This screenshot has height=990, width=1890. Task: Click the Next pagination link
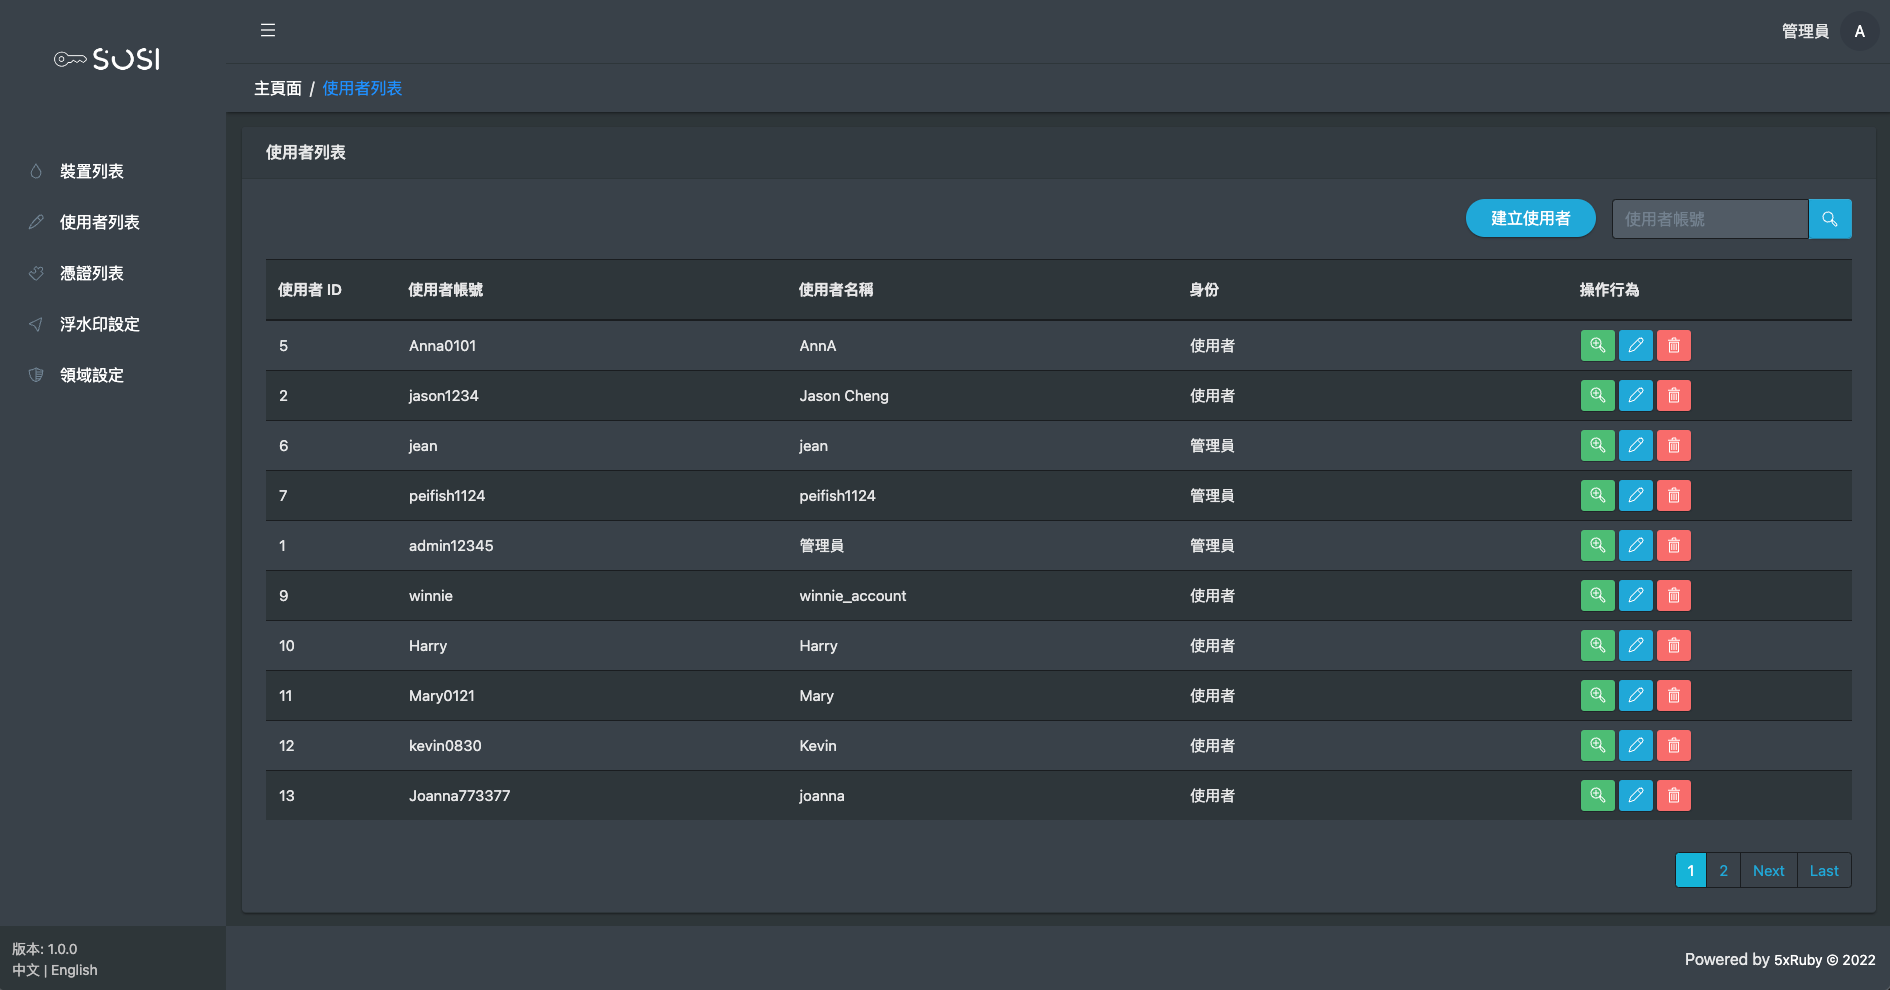1768,870
